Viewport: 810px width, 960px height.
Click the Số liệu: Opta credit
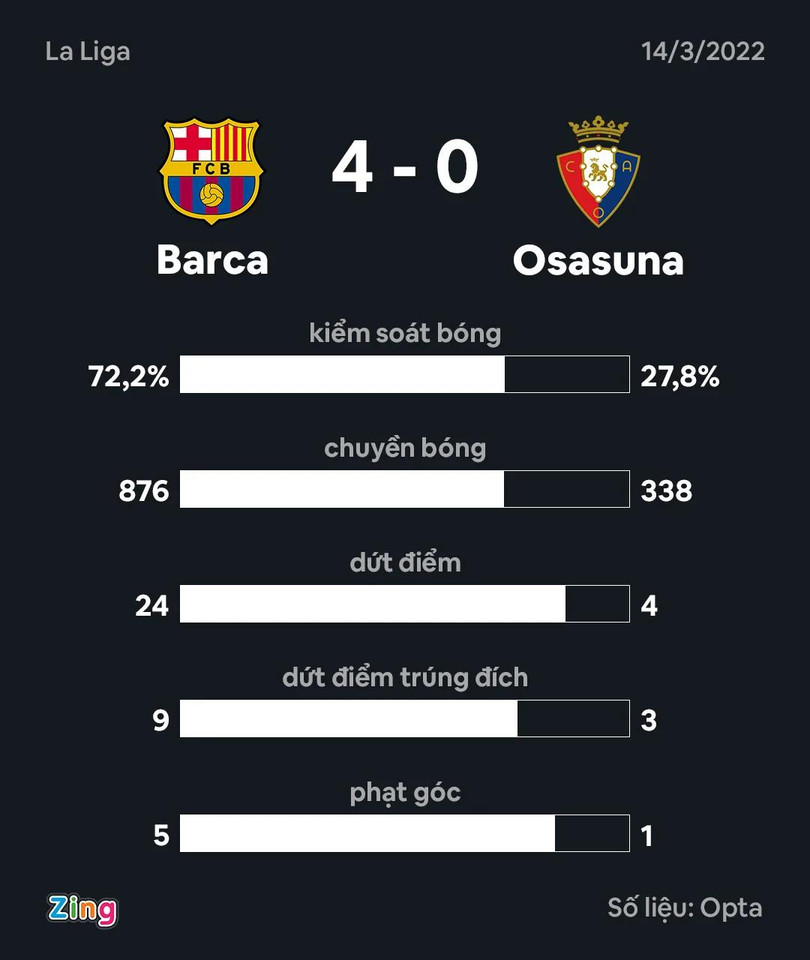(x=685, y=908)
